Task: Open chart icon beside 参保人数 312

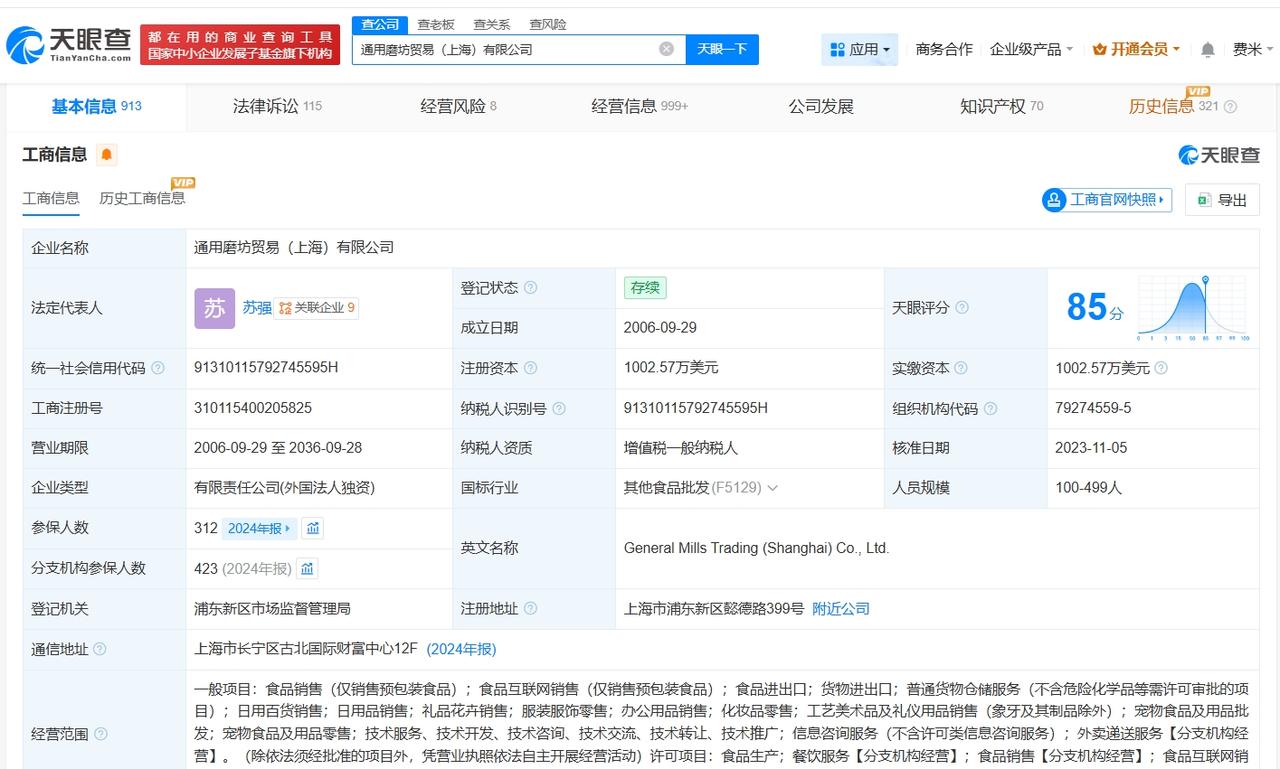Action: click(313, 528)
